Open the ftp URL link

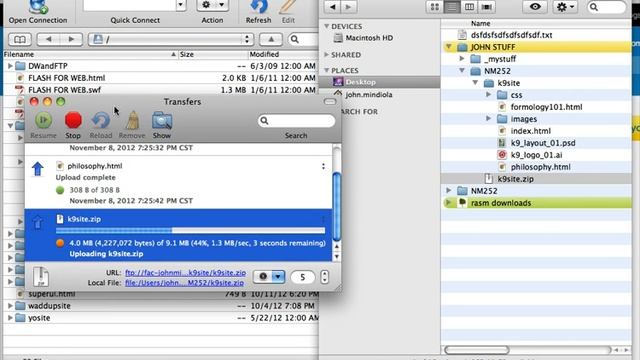[x=185, y=273]
